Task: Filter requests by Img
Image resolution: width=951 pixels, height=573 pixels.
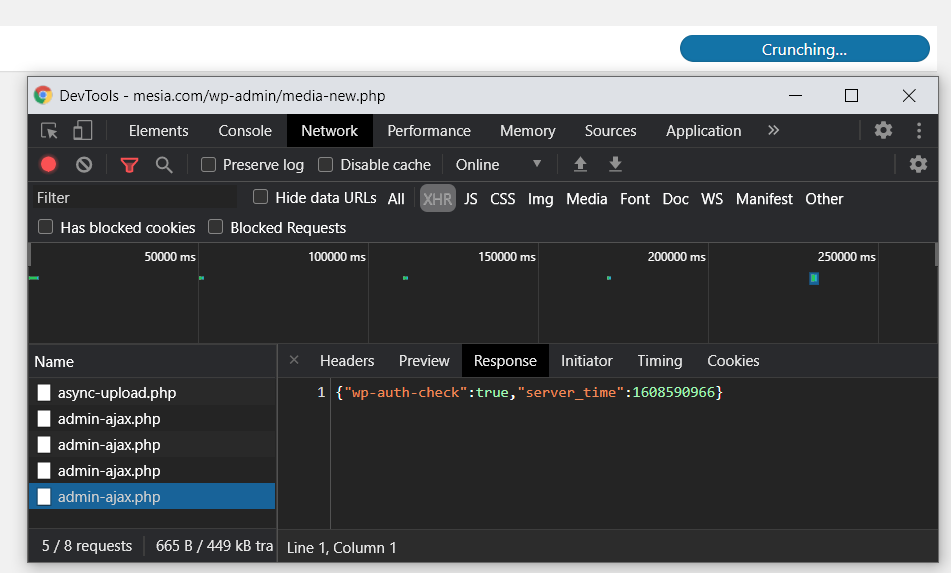Action: (x=540, y=199)
